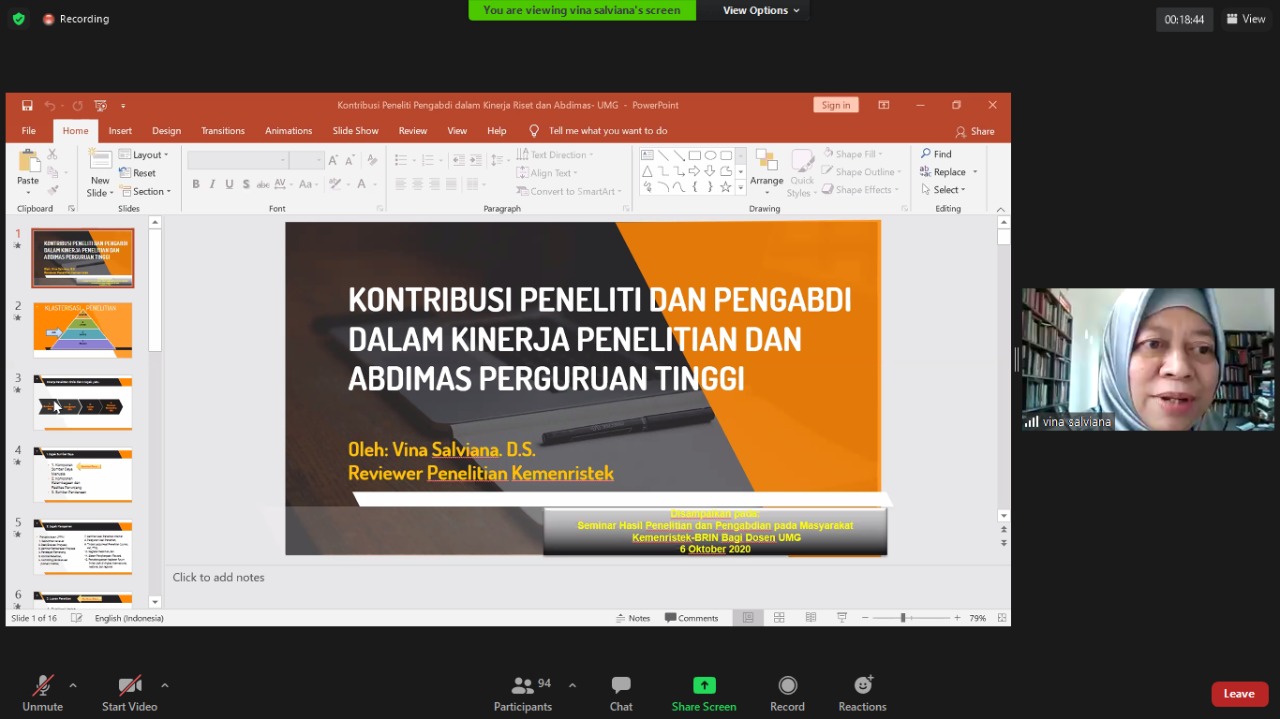The image size is (1280, 719).
Task: Select the Right Arrow shape
Action: (x=694, y=171)
